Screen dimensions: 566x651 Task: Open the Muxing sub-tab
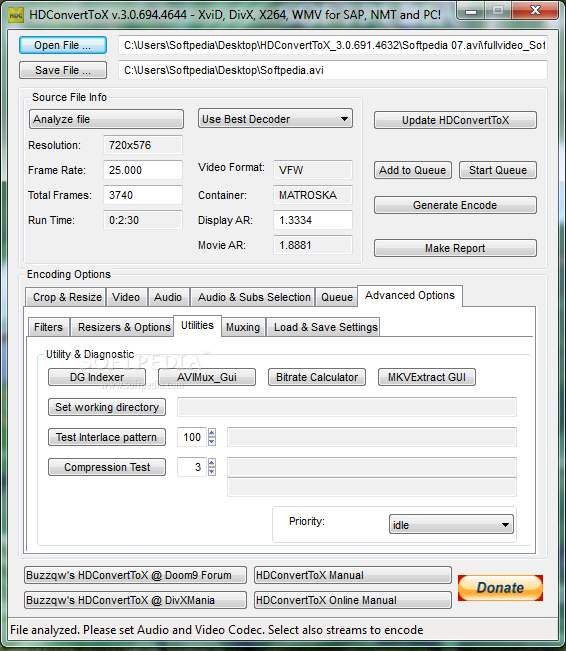pyautogui.click(x=243, y=327)
